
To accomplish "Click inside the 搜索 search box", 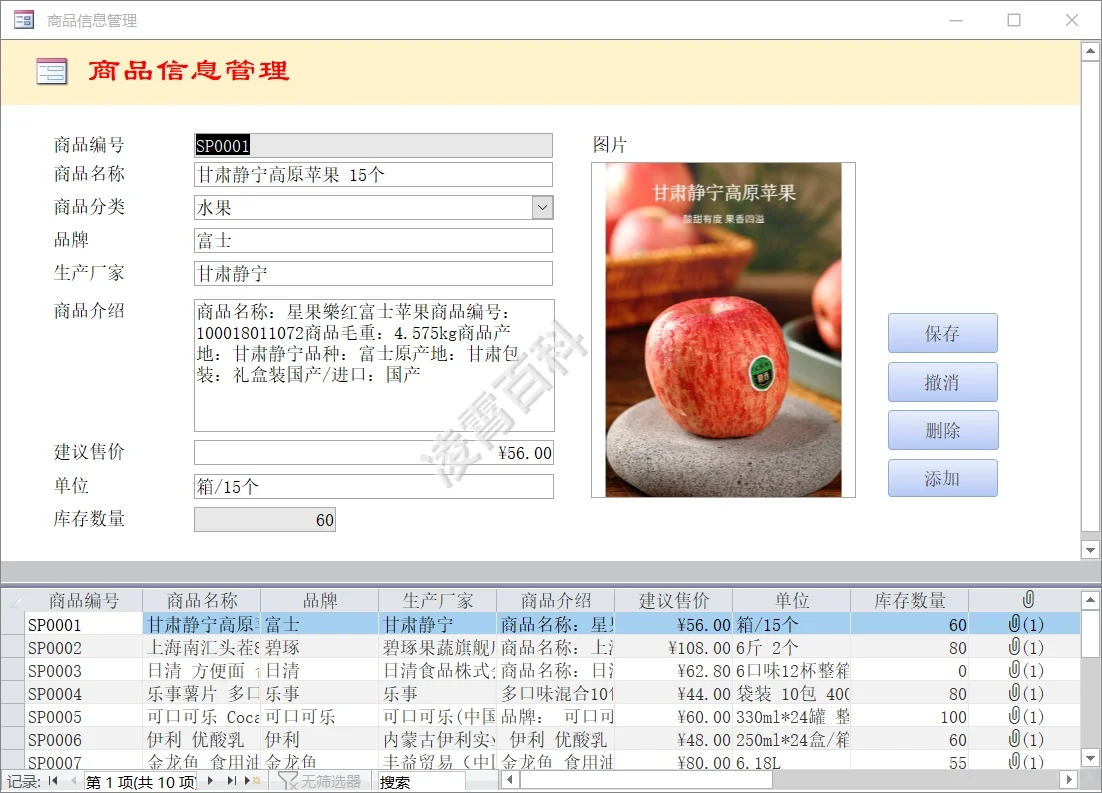I will (x=420, y=781).
